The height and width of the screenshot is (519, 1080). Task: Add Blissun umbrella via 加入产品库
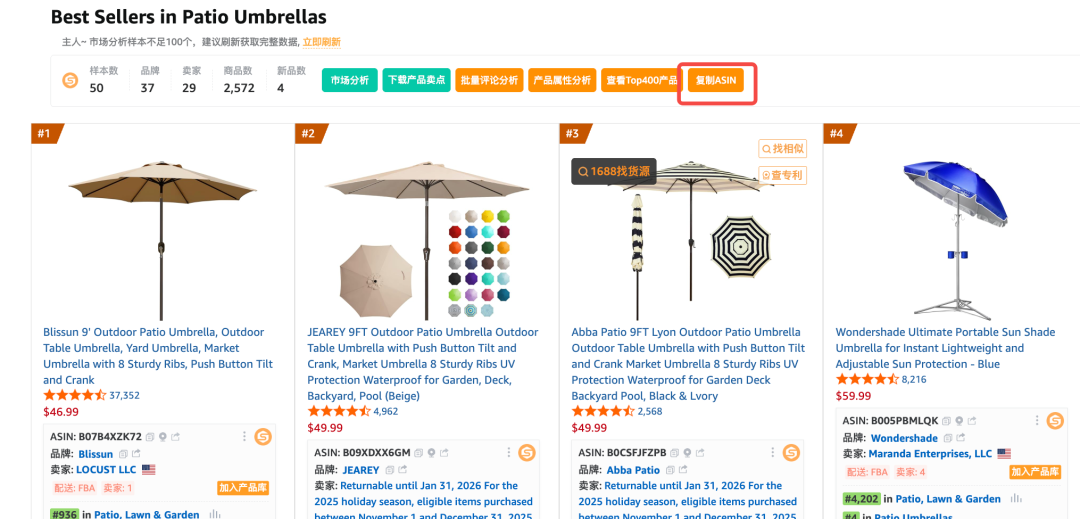coord(243,487)
